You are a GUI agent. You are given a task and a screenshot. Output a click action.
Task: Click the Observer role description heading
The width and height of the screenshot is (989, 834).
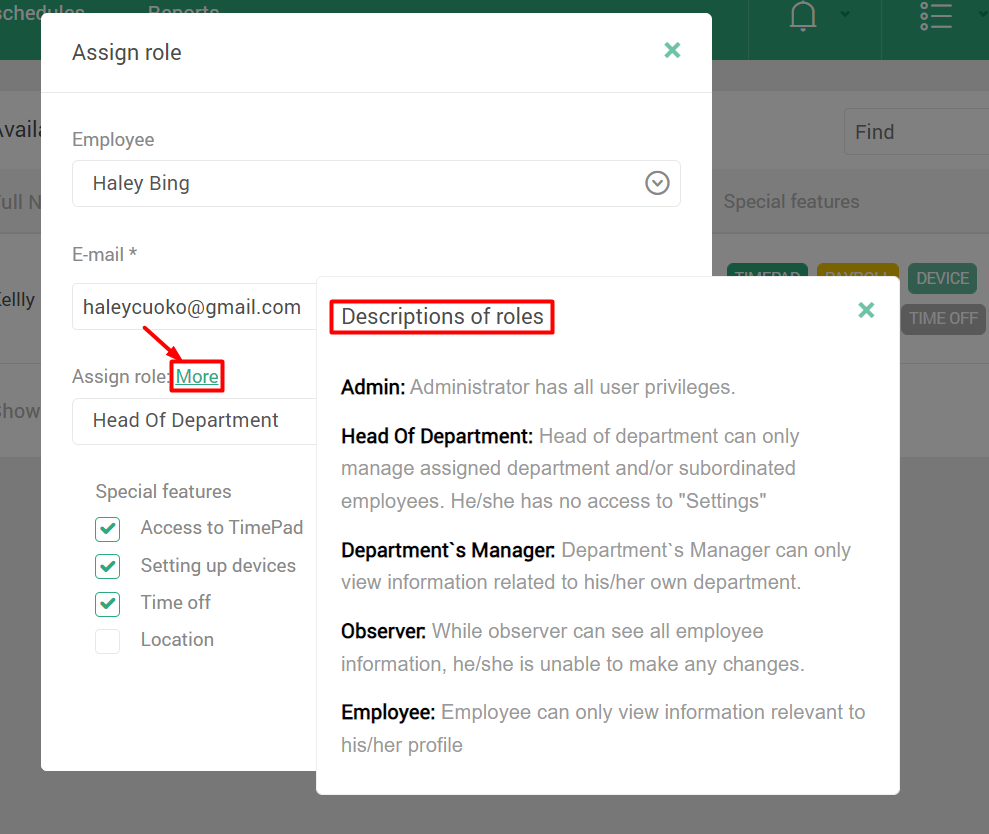pyautogui.click(x=383, y=631)
